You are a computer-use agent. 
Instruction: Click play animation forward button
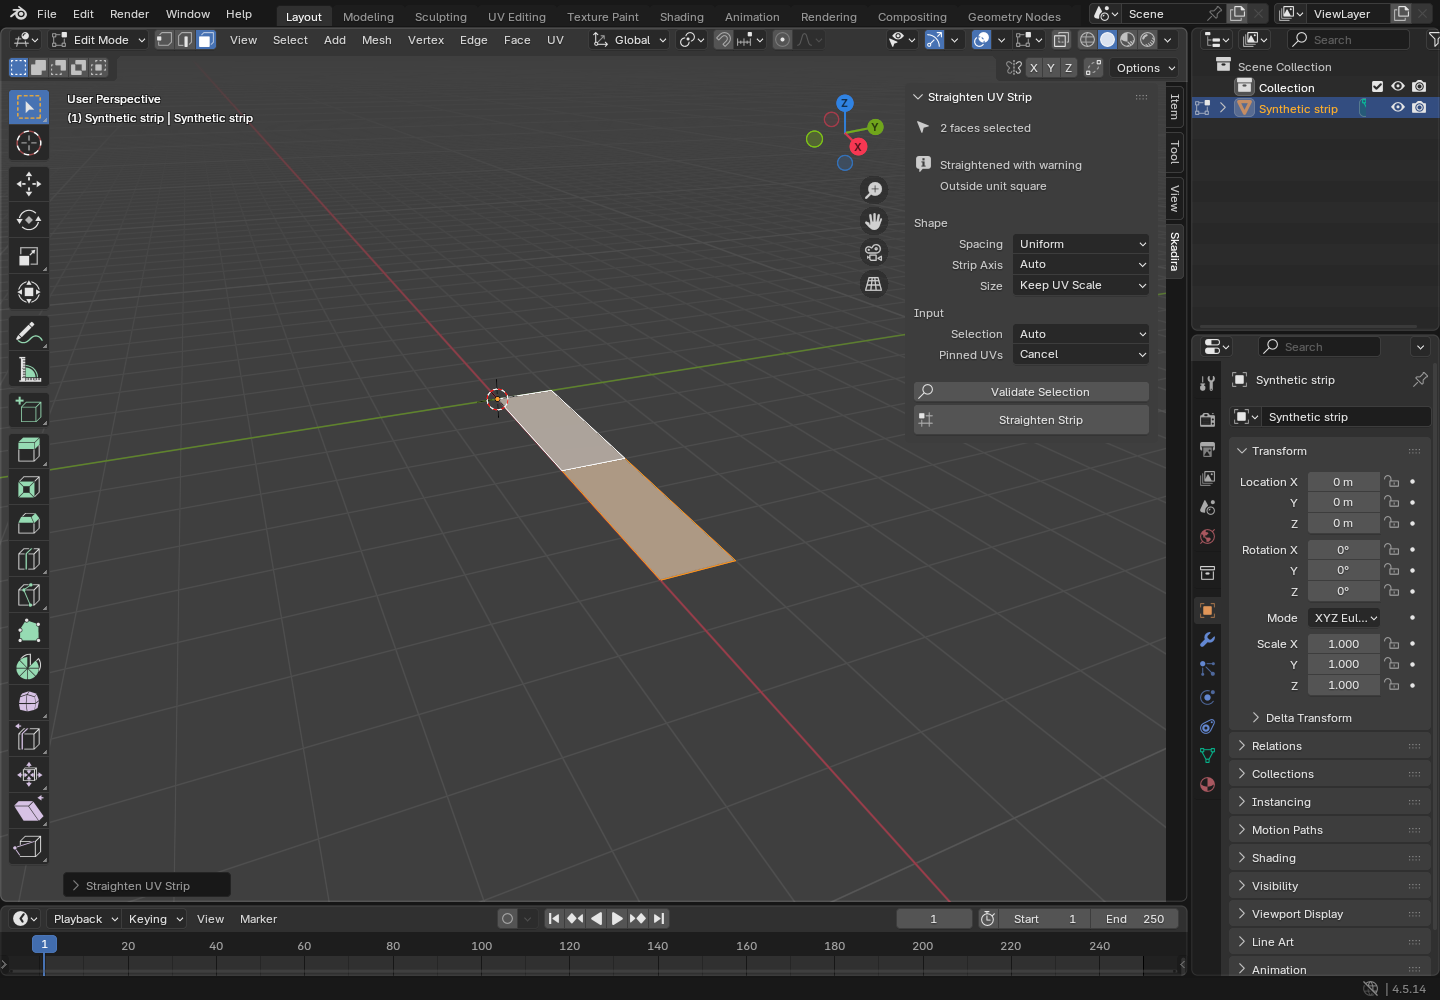617,919
